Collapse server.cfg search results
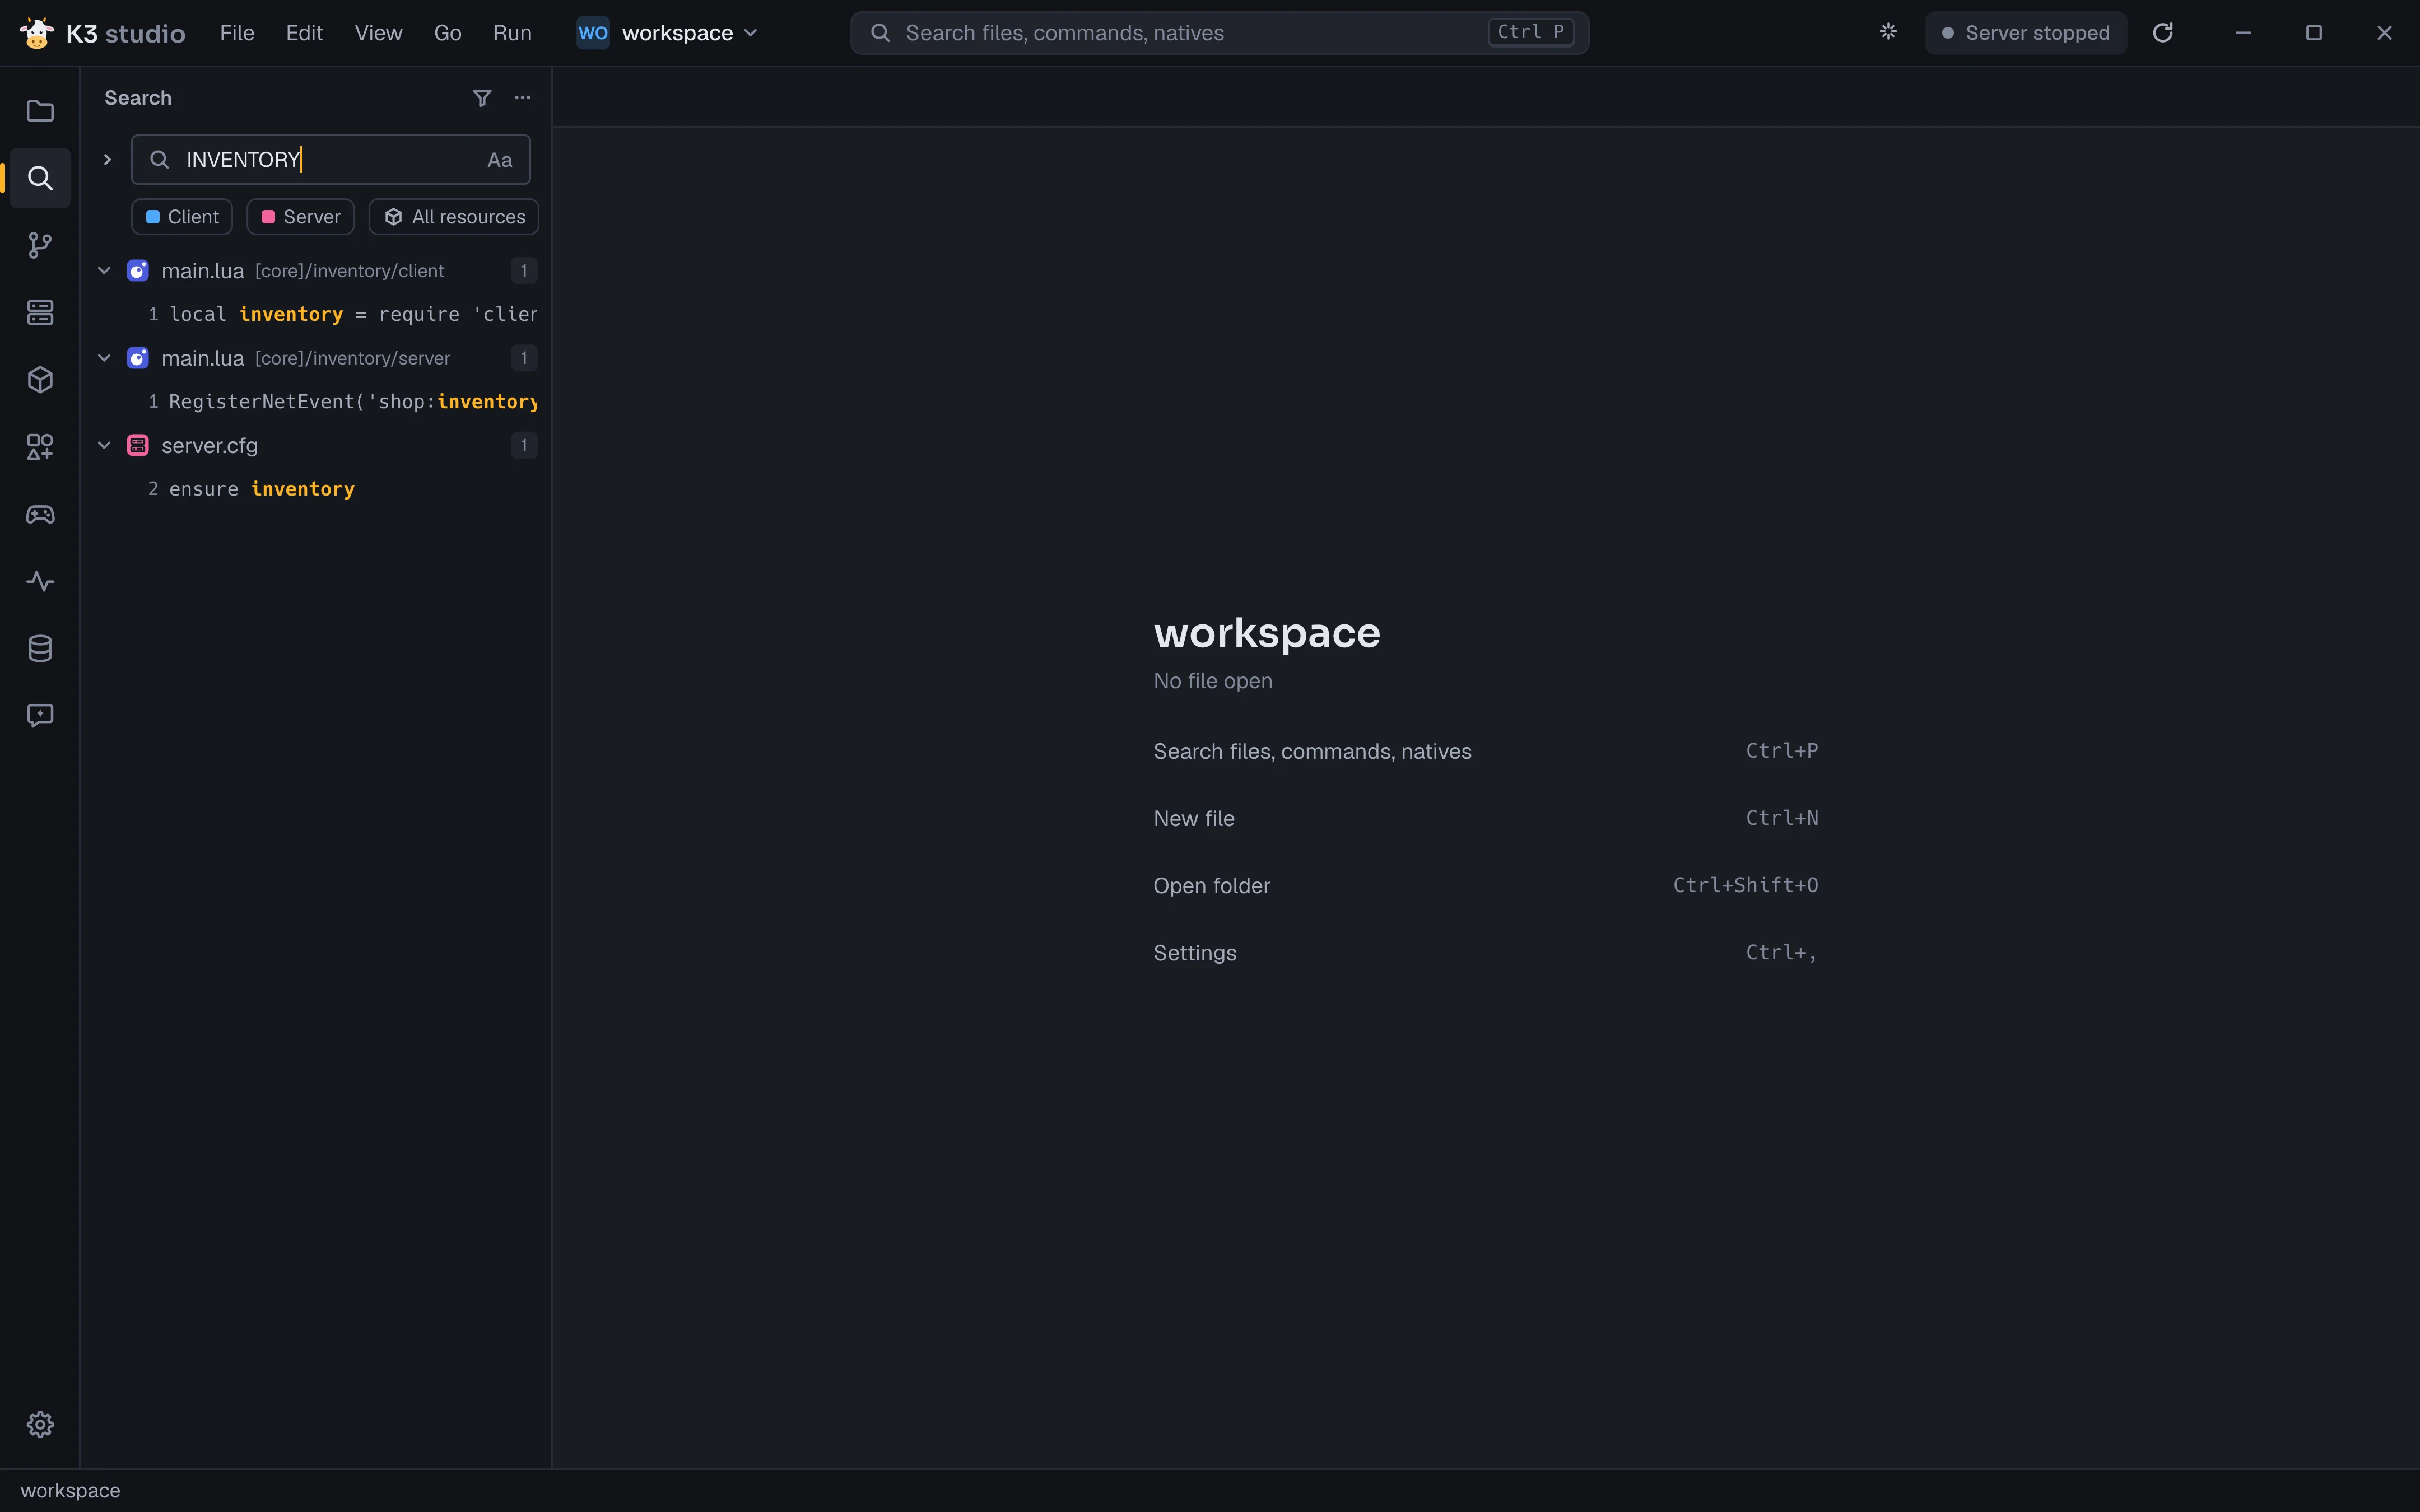 tap(104, 445)
